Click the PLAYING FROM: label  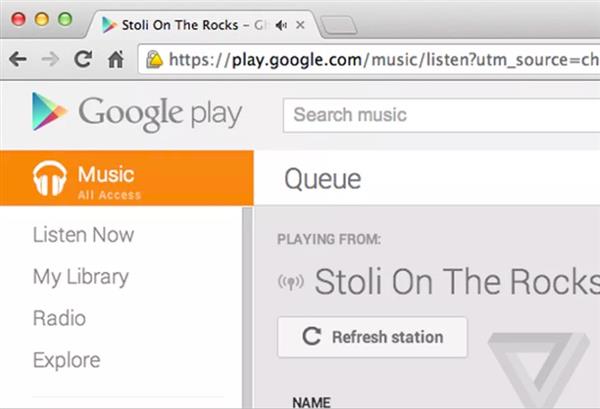[329, 240]
